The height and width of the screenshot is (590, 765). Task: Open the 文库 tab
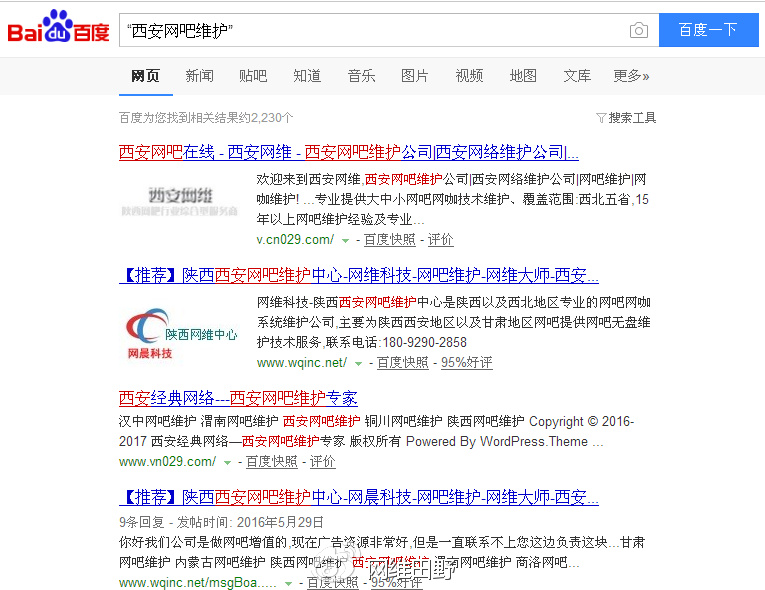577,76
